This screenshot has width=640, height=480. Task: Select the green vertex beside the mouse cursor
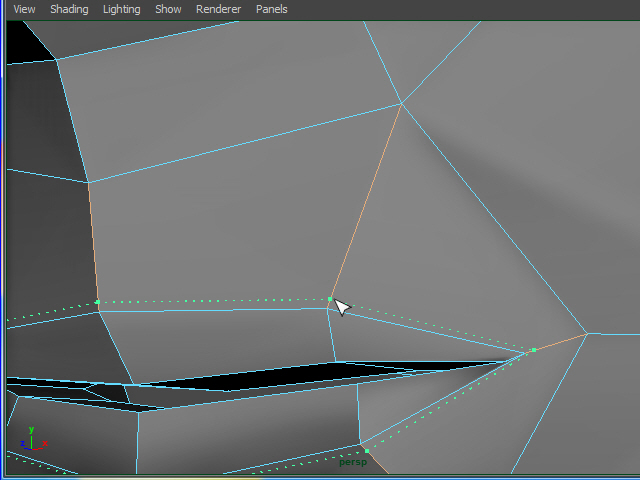click(330, 299)
